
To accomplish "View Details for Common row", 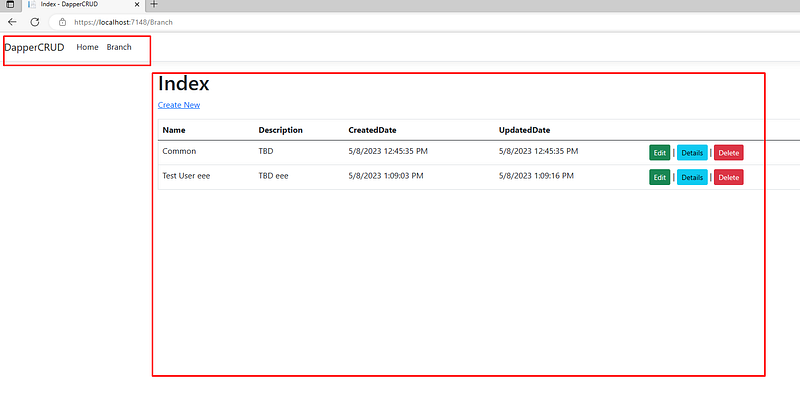I will [692, 153].
